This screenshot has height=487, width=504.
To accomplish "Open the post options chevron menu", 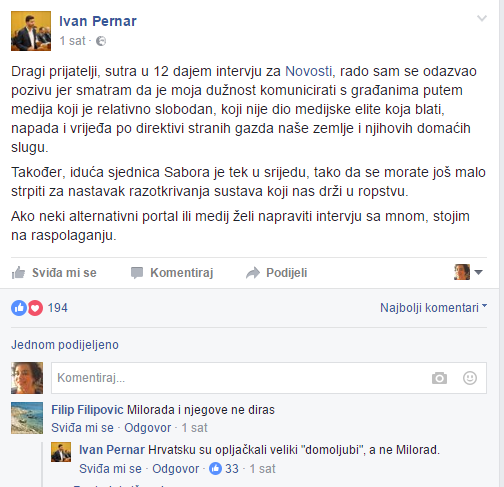I will [x=482, y=18].
